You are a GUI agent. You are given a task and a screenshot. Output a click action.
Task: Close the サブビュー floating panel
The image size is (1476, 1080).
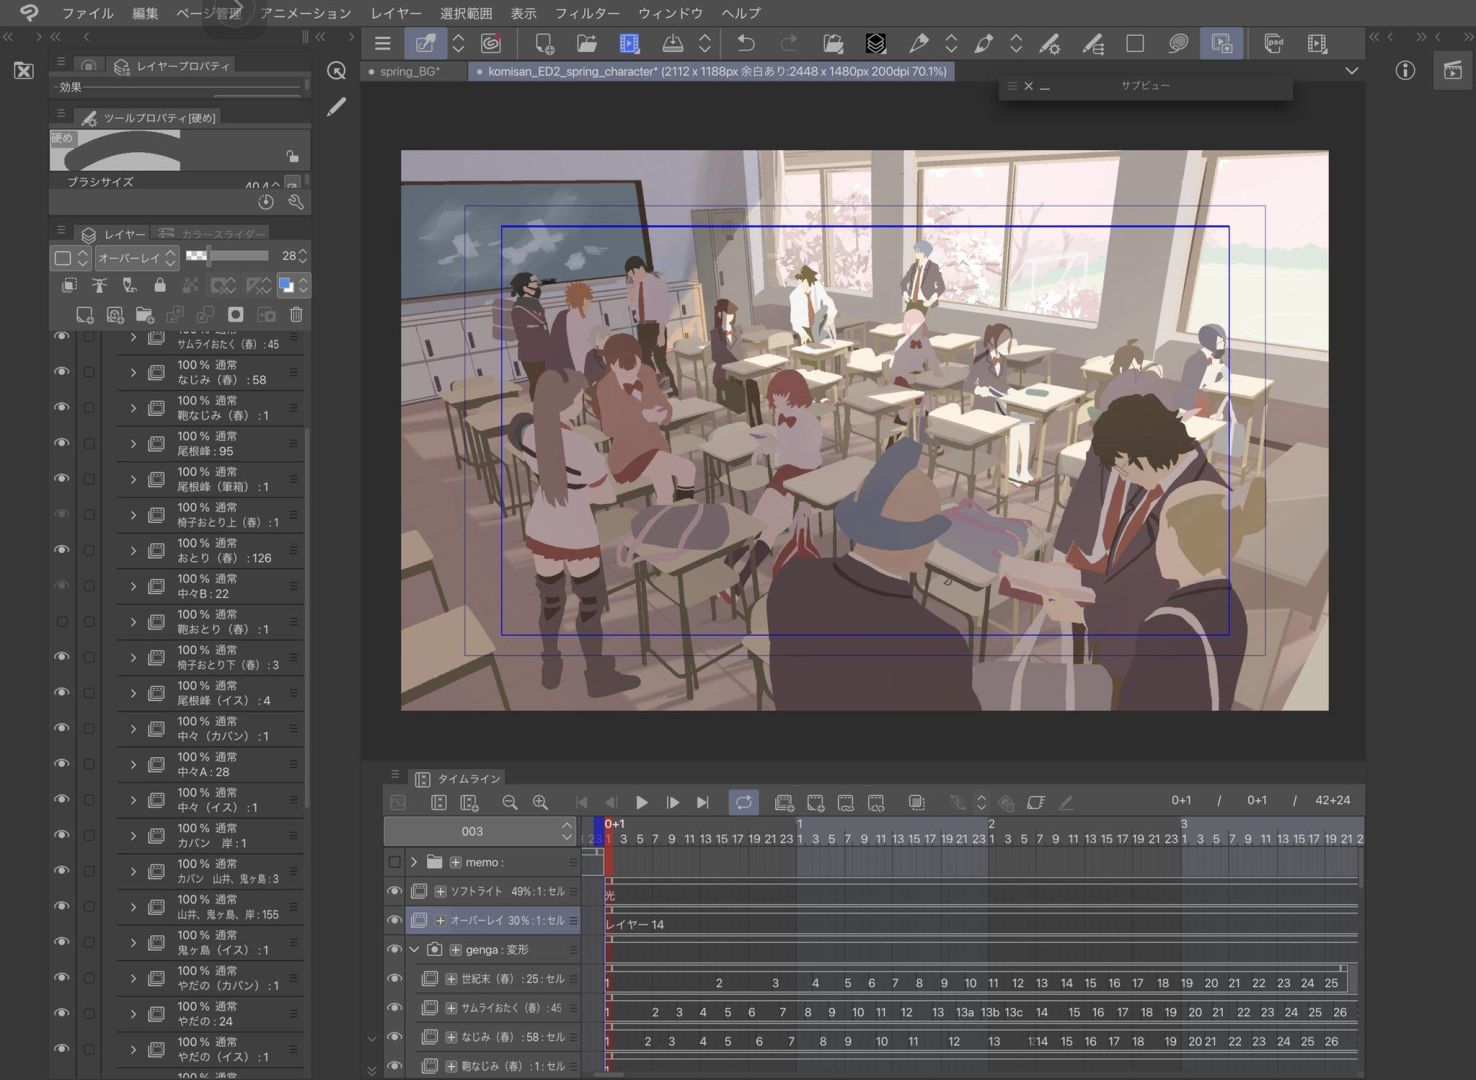coord(1028,86)
